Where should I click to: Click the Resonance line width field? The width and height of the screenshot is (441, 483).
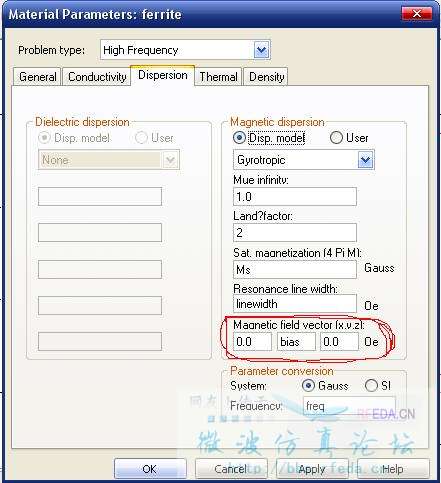(295, 304)
